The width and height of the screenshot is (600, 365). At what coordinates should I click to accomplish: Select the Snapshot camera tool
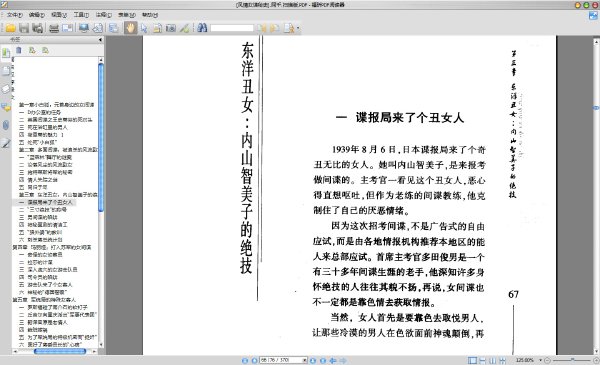coord(171,28)
